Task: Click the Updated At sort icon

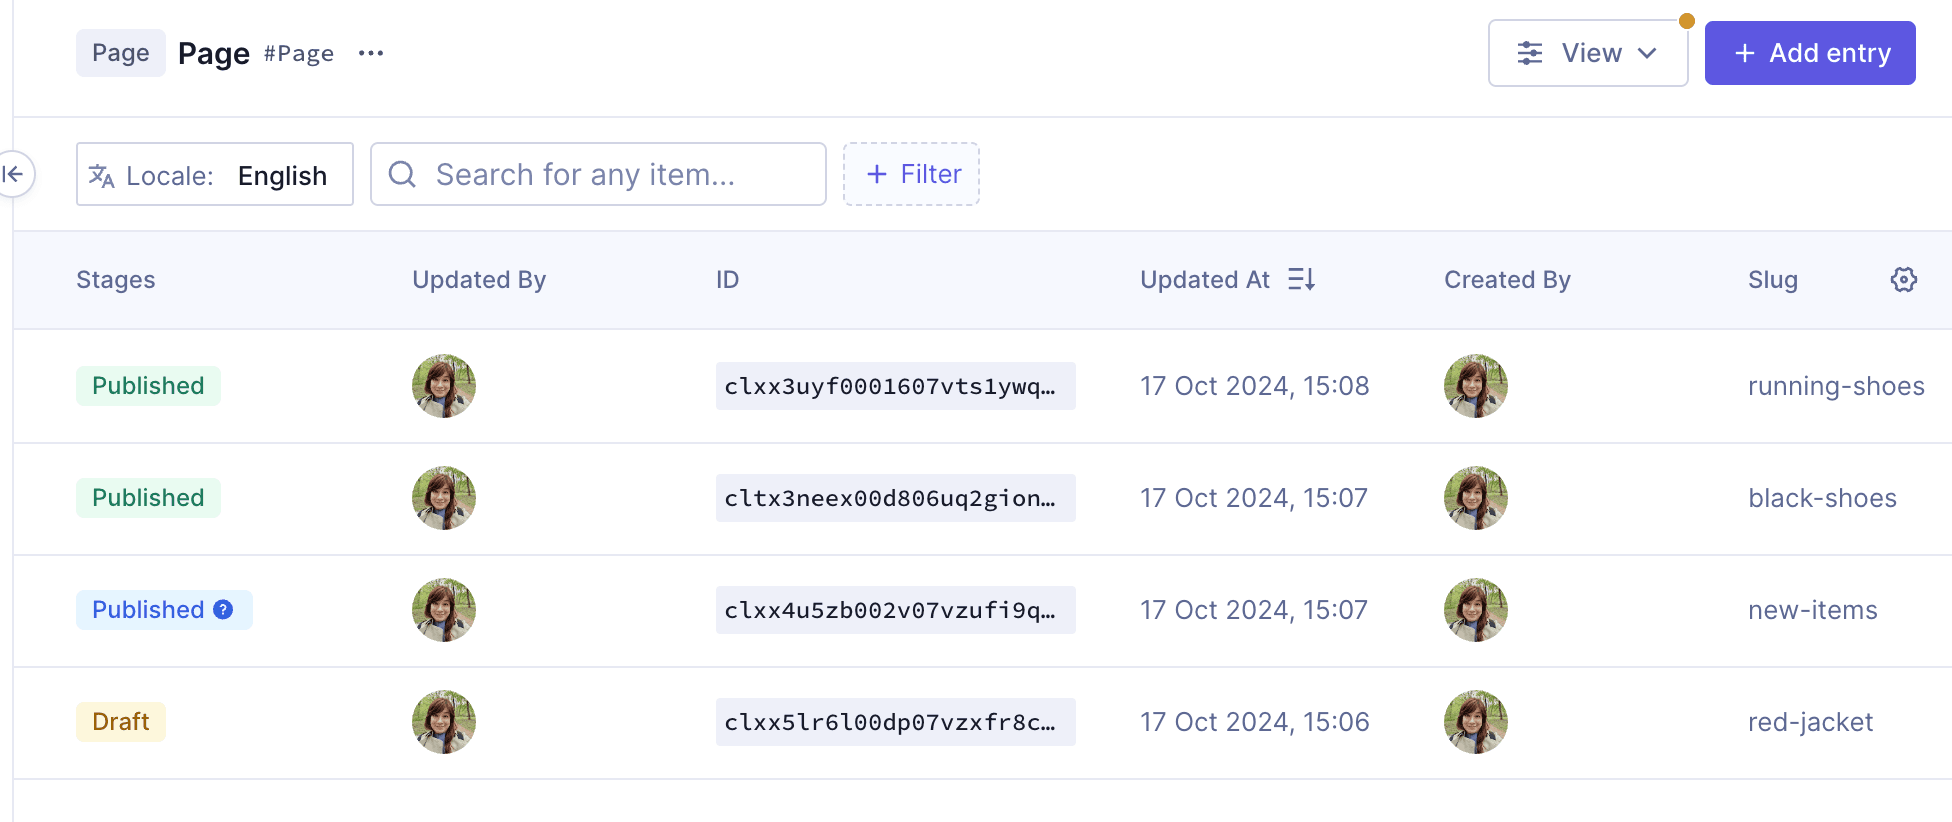Action: coord(1301,280)
